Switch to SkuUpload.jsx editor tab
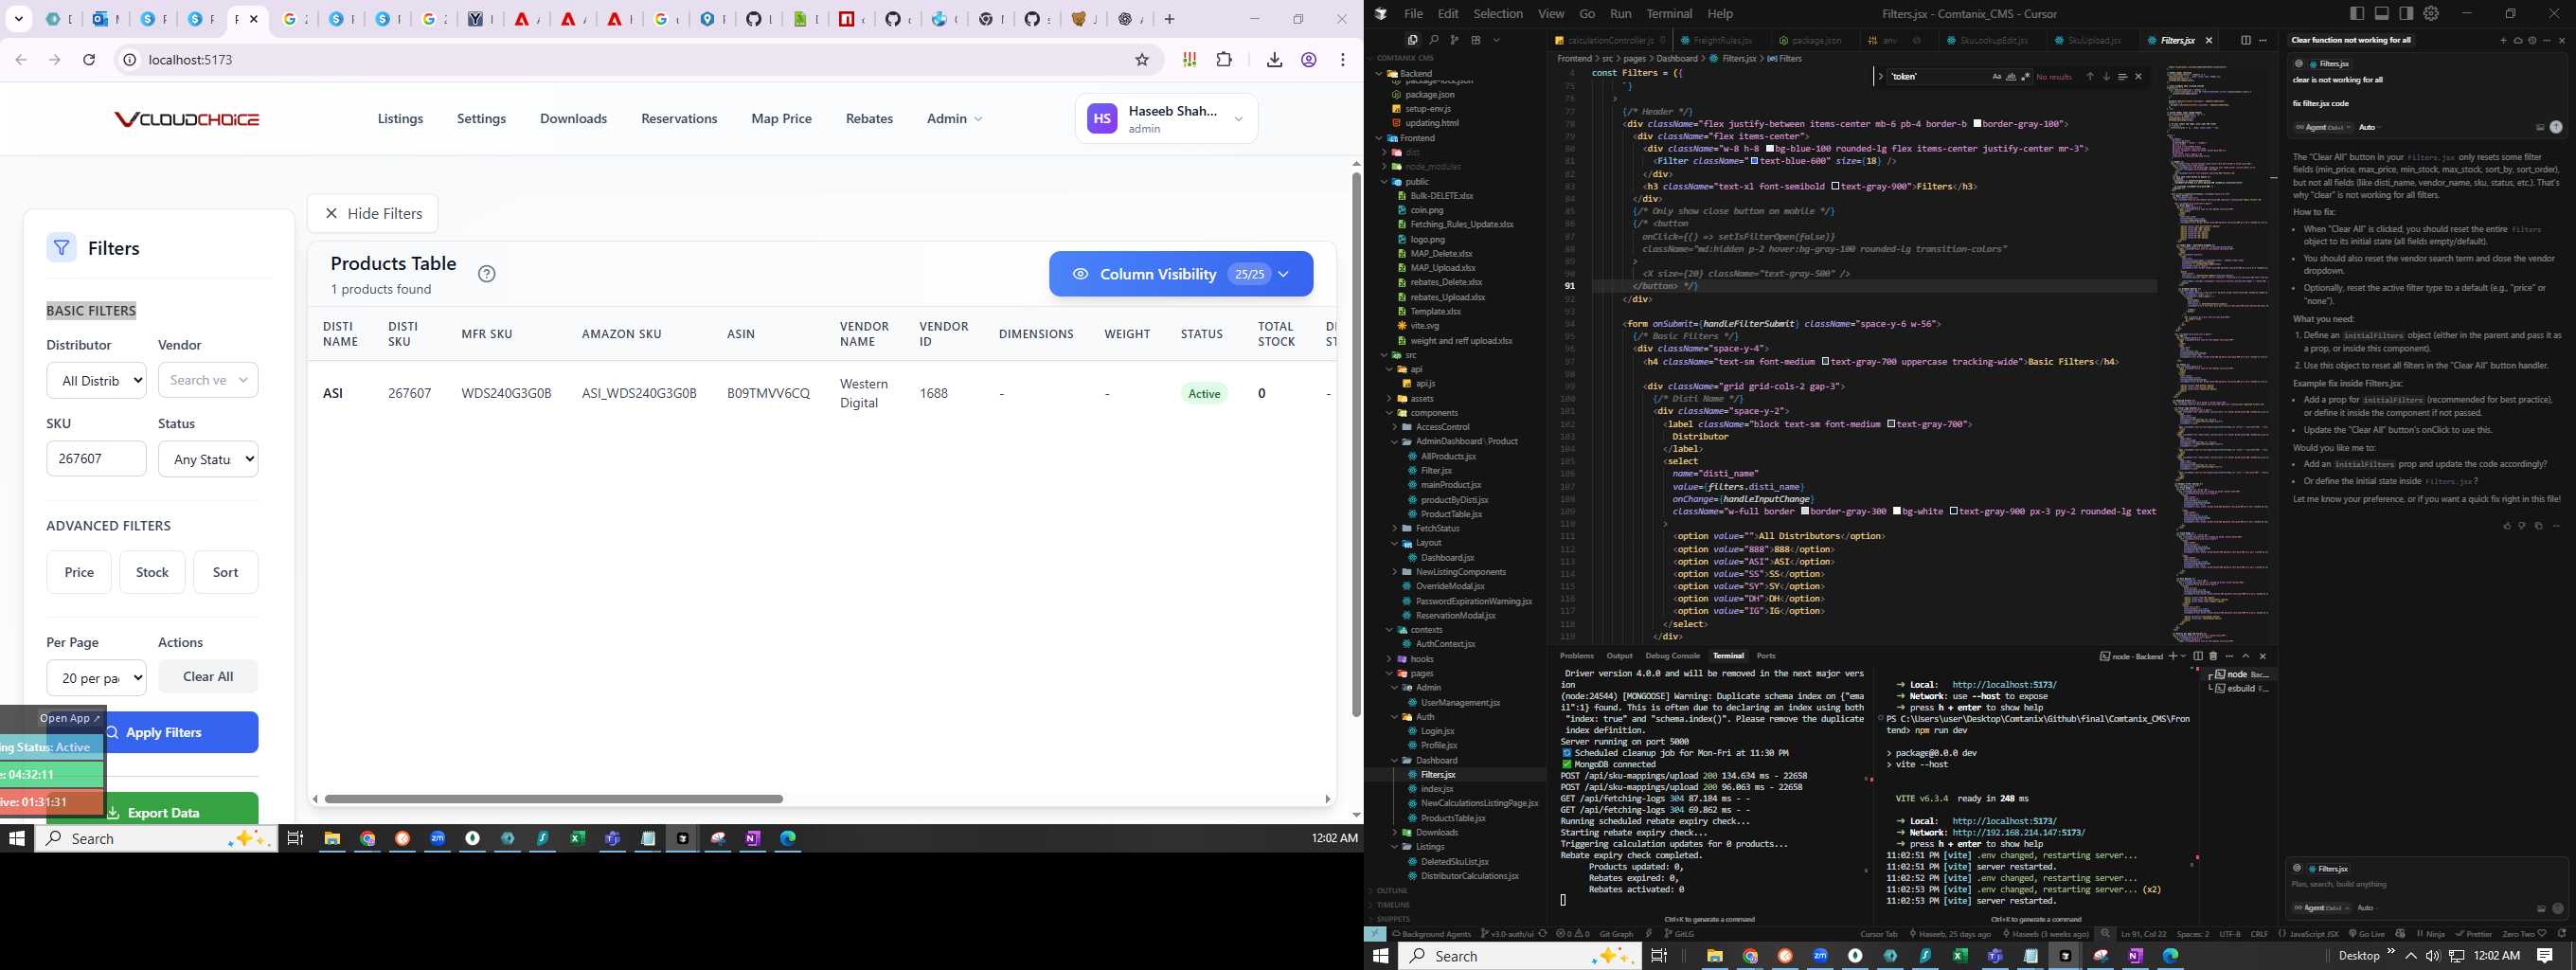The image size is (2576, 970). tap(2092, 40)
